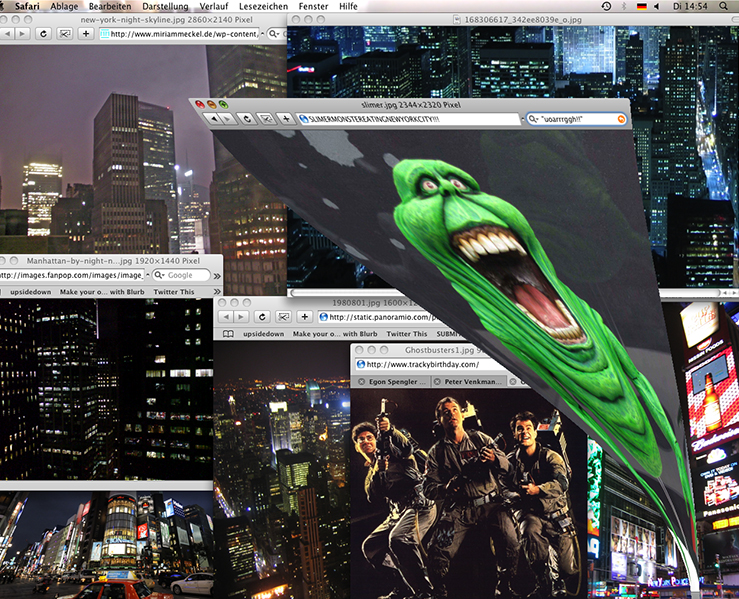Click add bookmark plus in slimer.jpg window
The height and width of the screenshot is (599, 739).
tap(286, 119)
